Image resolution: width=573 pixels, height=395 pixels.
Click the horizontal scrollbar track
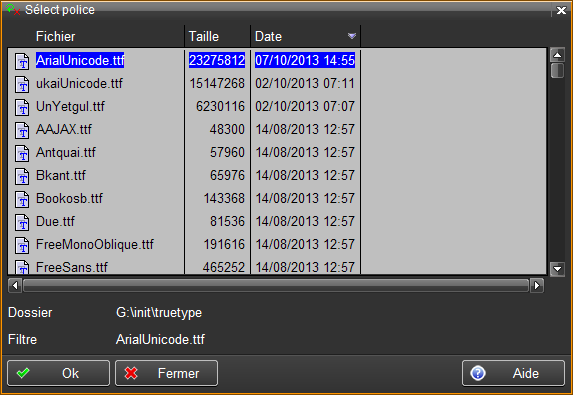point(276,285)
